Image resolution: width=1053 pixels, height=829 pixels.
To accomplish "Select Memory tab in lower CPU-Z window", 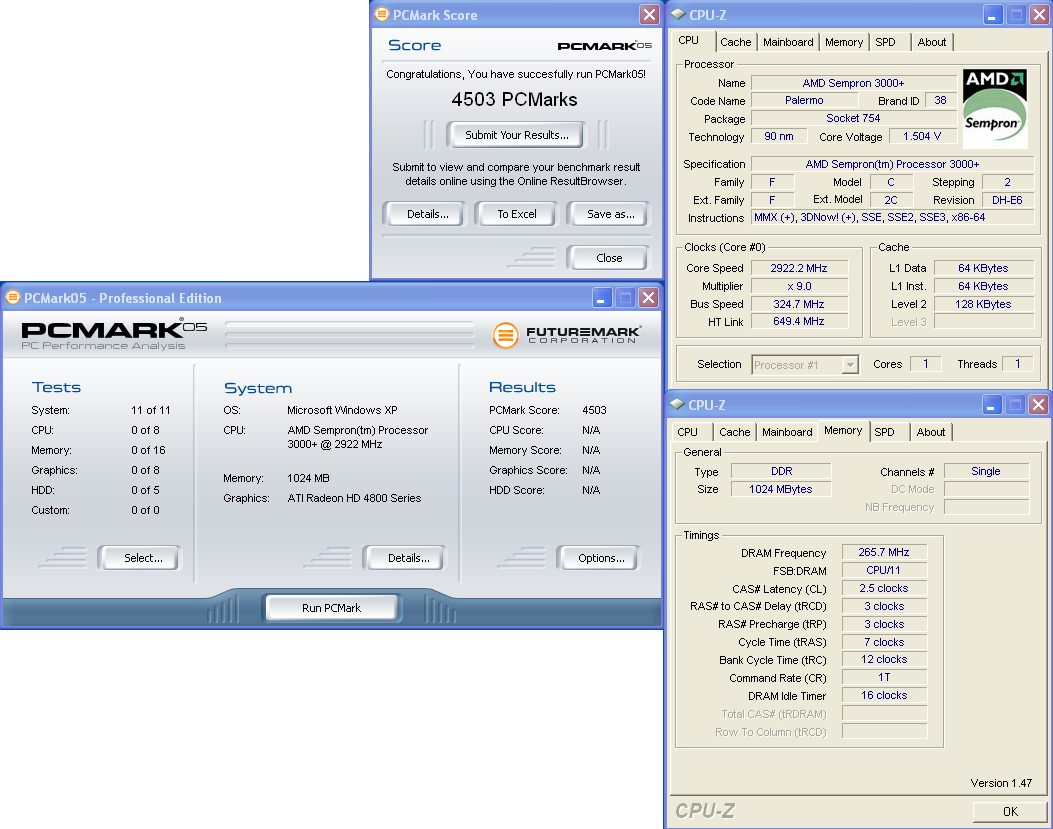I will [843, 431].
